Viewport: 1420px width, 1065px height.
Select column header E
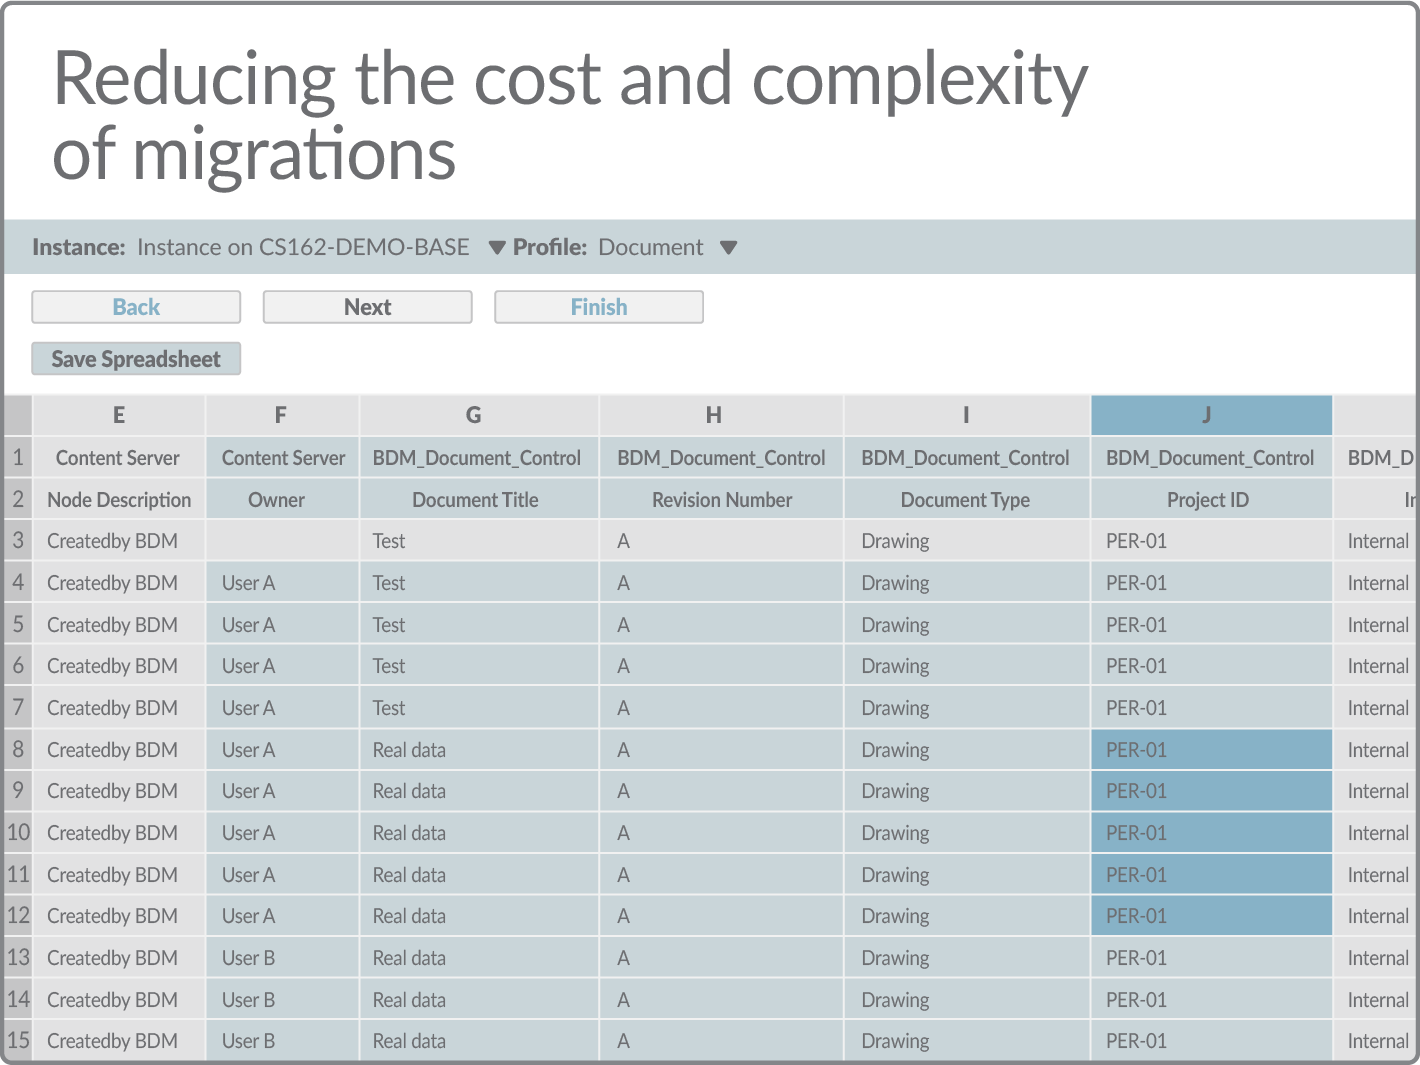pyautogui.click(x=118, y=415)
